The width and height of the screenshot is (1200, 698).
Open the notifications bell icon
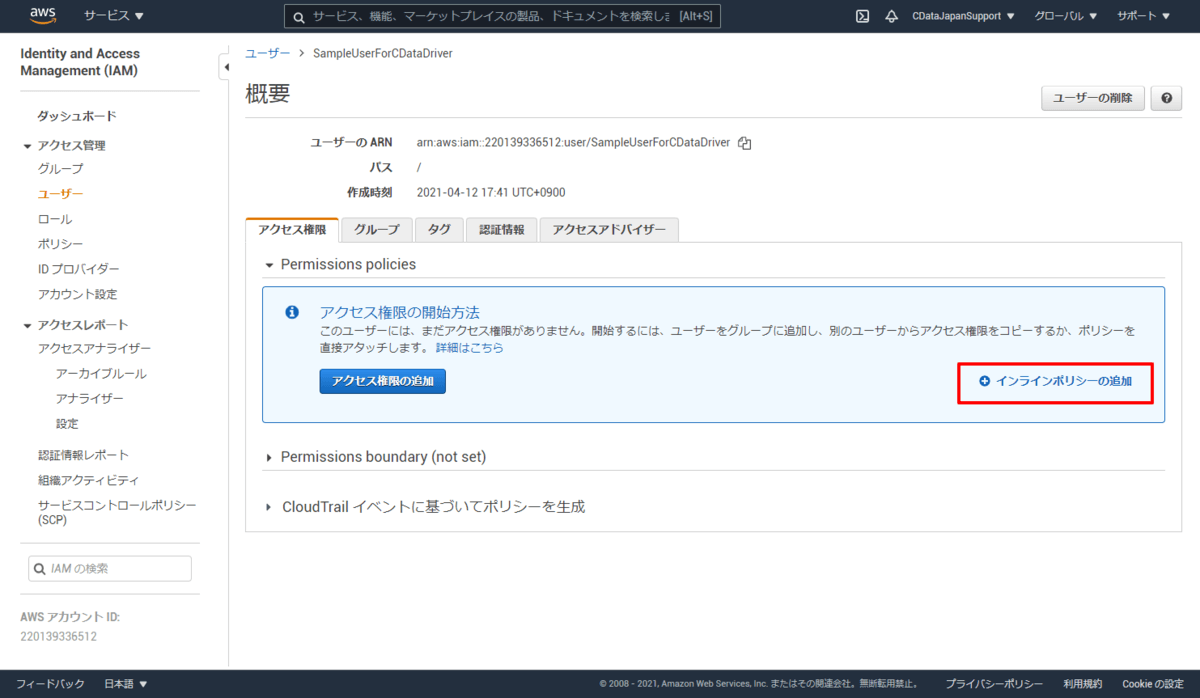tap(891, 16)
